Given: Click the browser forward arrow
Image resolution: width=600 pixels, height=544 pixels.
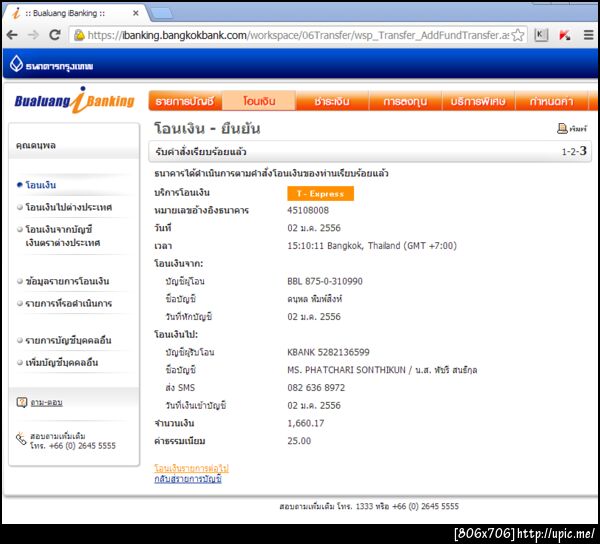Looking at the screenshot, I should tap(33, 35).
